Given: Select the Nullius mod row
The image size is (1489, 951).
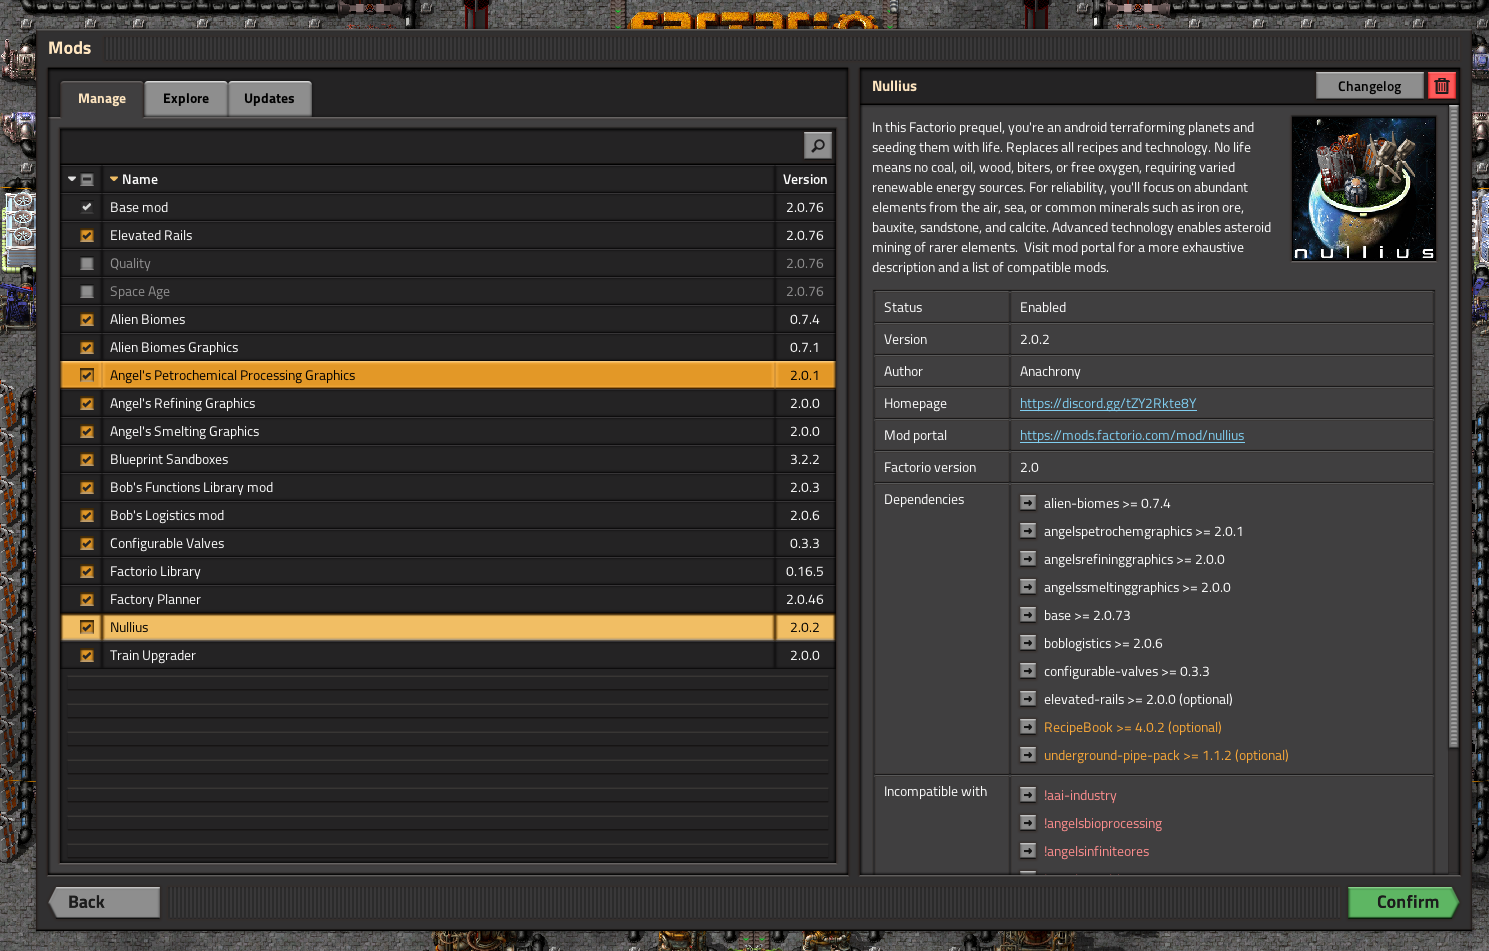Looking at the screenshot, I should (448, 628).
